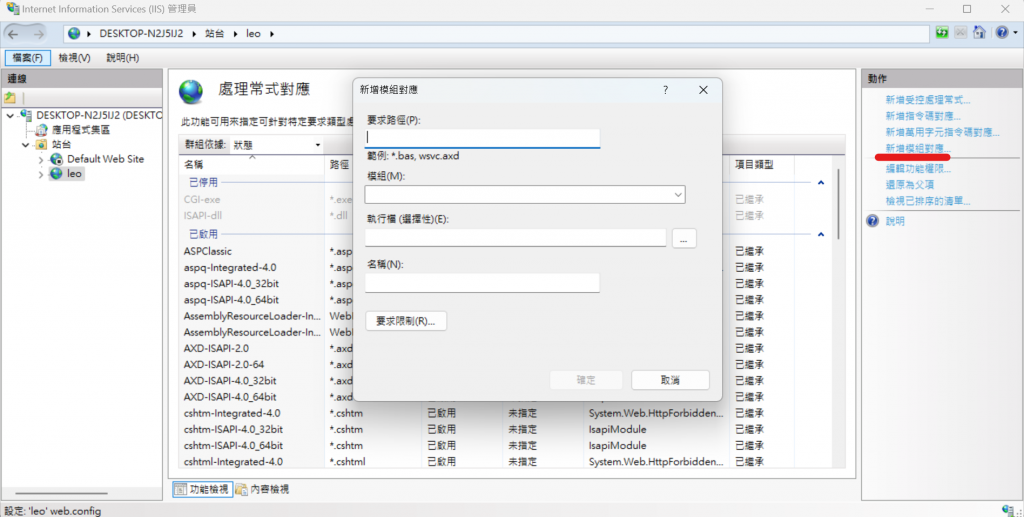
Task: Open the 群組依據 dropdown
Action: click(x=276, y=145)
